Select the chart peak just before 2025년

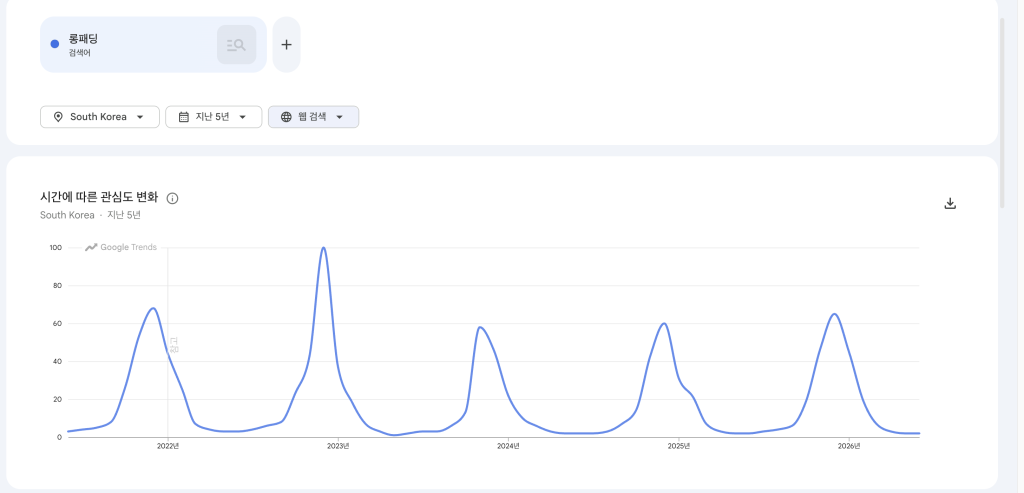tap(664, 323)
